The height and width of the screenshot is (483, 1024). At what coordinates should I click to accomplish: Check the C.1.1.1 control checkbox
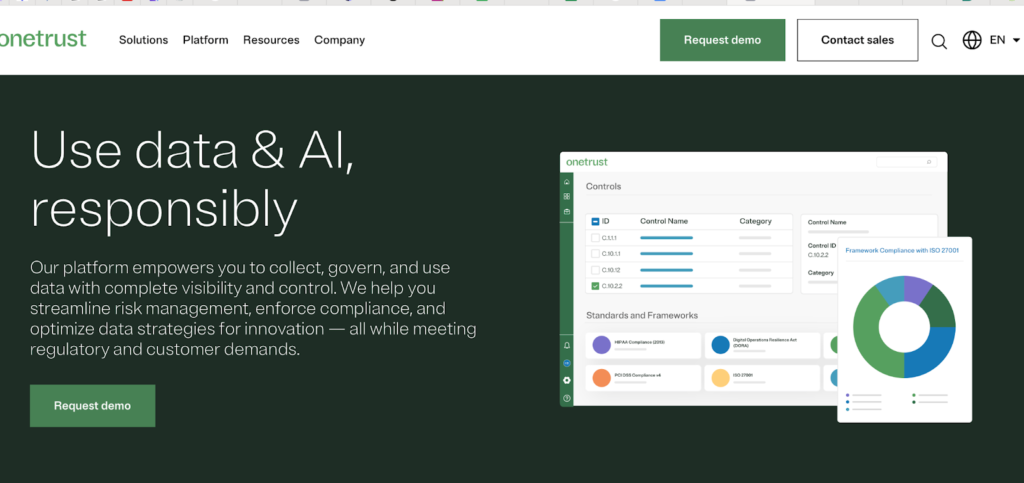595,238
